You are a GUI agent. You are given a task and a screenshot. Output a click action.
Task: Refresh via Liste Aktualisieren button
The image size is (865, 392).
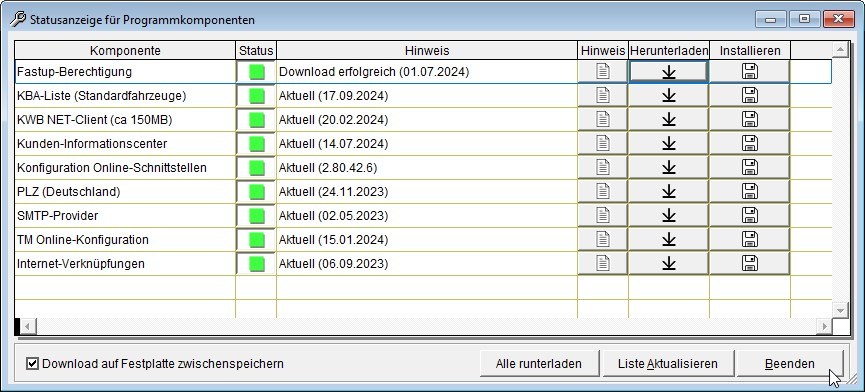[x=668, y=364]
